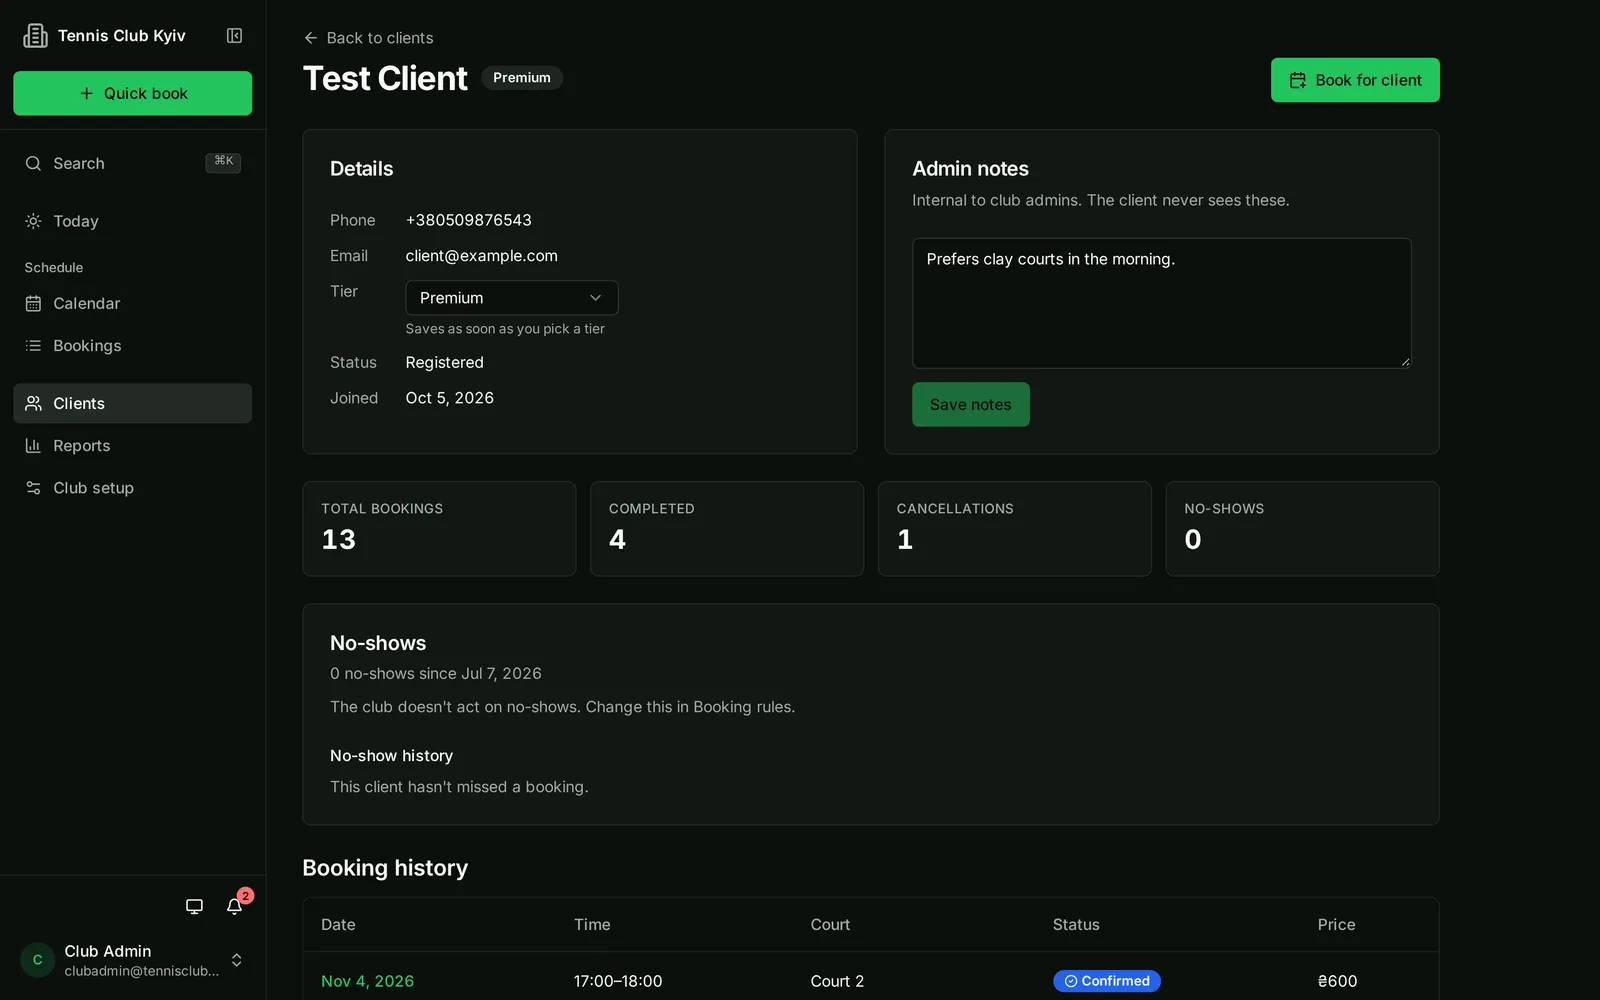Screen dimensions: 1600x1000
Task: Click the Tennis Club Kyiv building logo icon
Action: [35, 36]
